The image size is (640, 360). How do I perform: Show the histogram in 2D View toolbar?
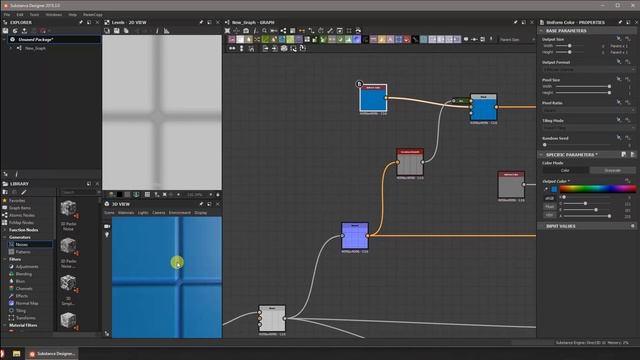coord(167,31)
